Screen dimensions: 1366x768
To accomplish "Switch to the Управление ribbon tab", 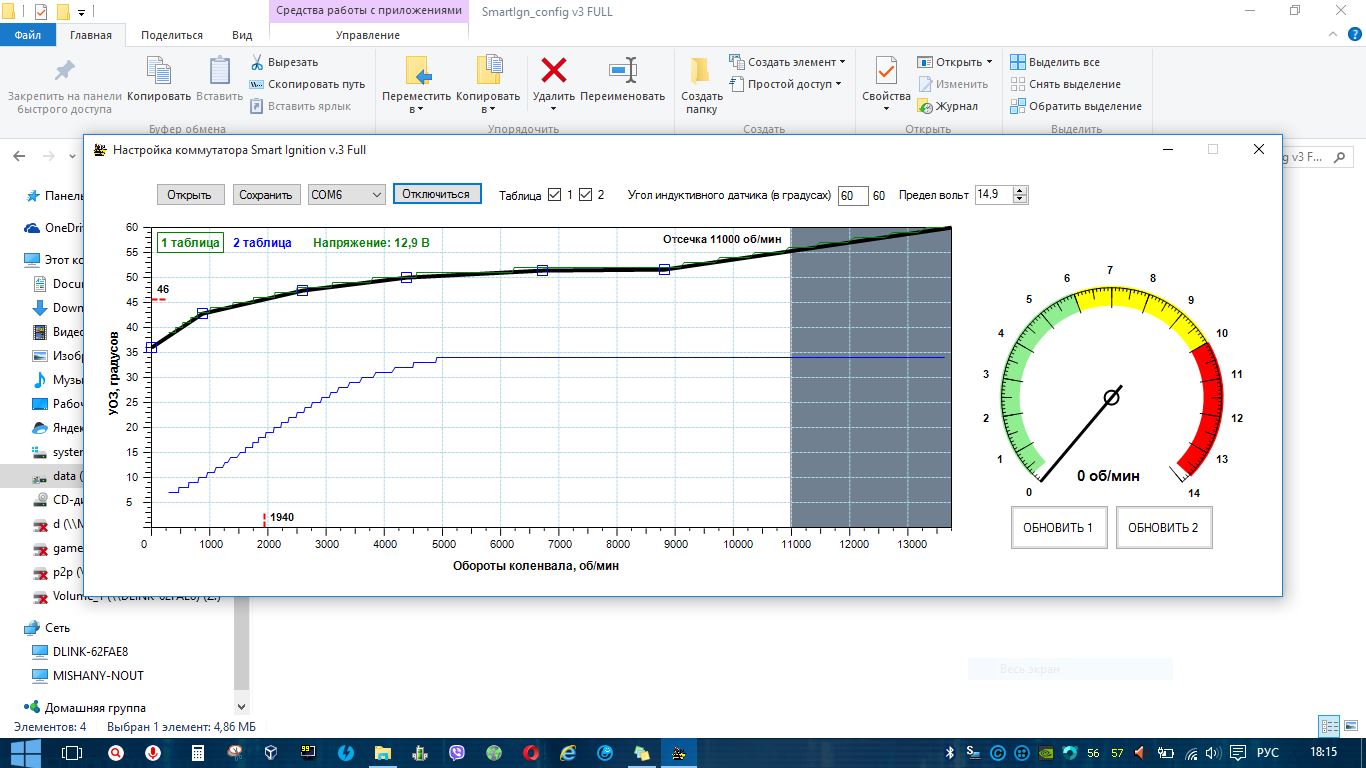I will pos(368,35).
